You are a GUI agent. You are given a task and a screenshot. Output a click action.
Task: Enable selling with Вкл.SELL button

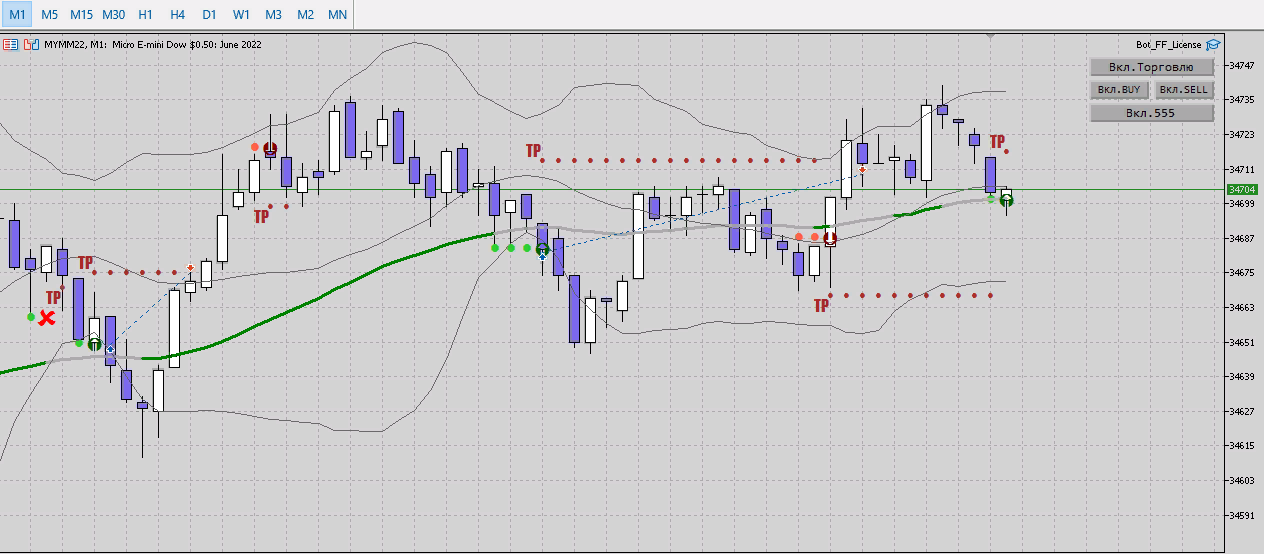(x=1183, y=90)
